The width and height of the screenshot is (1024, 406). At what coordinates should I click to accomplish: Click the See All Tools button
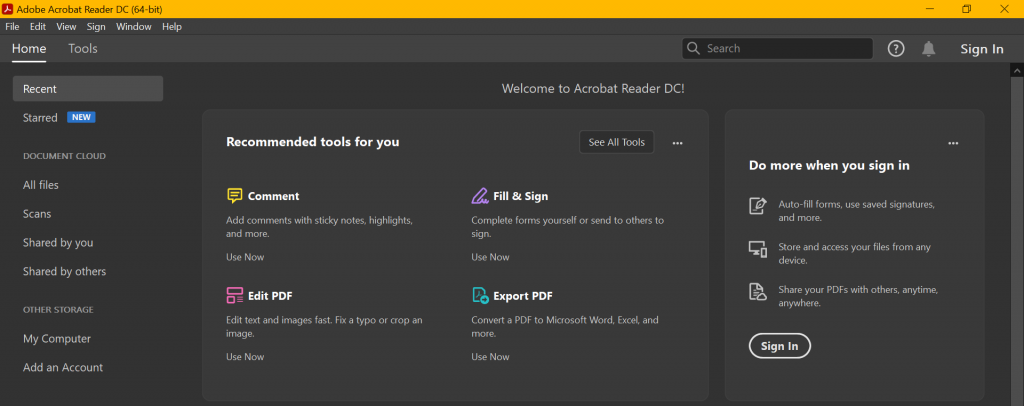[616, 142]
